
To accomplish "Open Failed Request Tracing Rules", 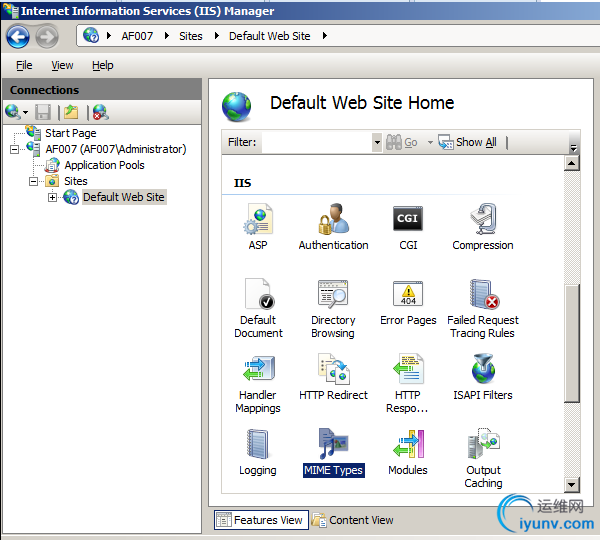I will point(483,308).
